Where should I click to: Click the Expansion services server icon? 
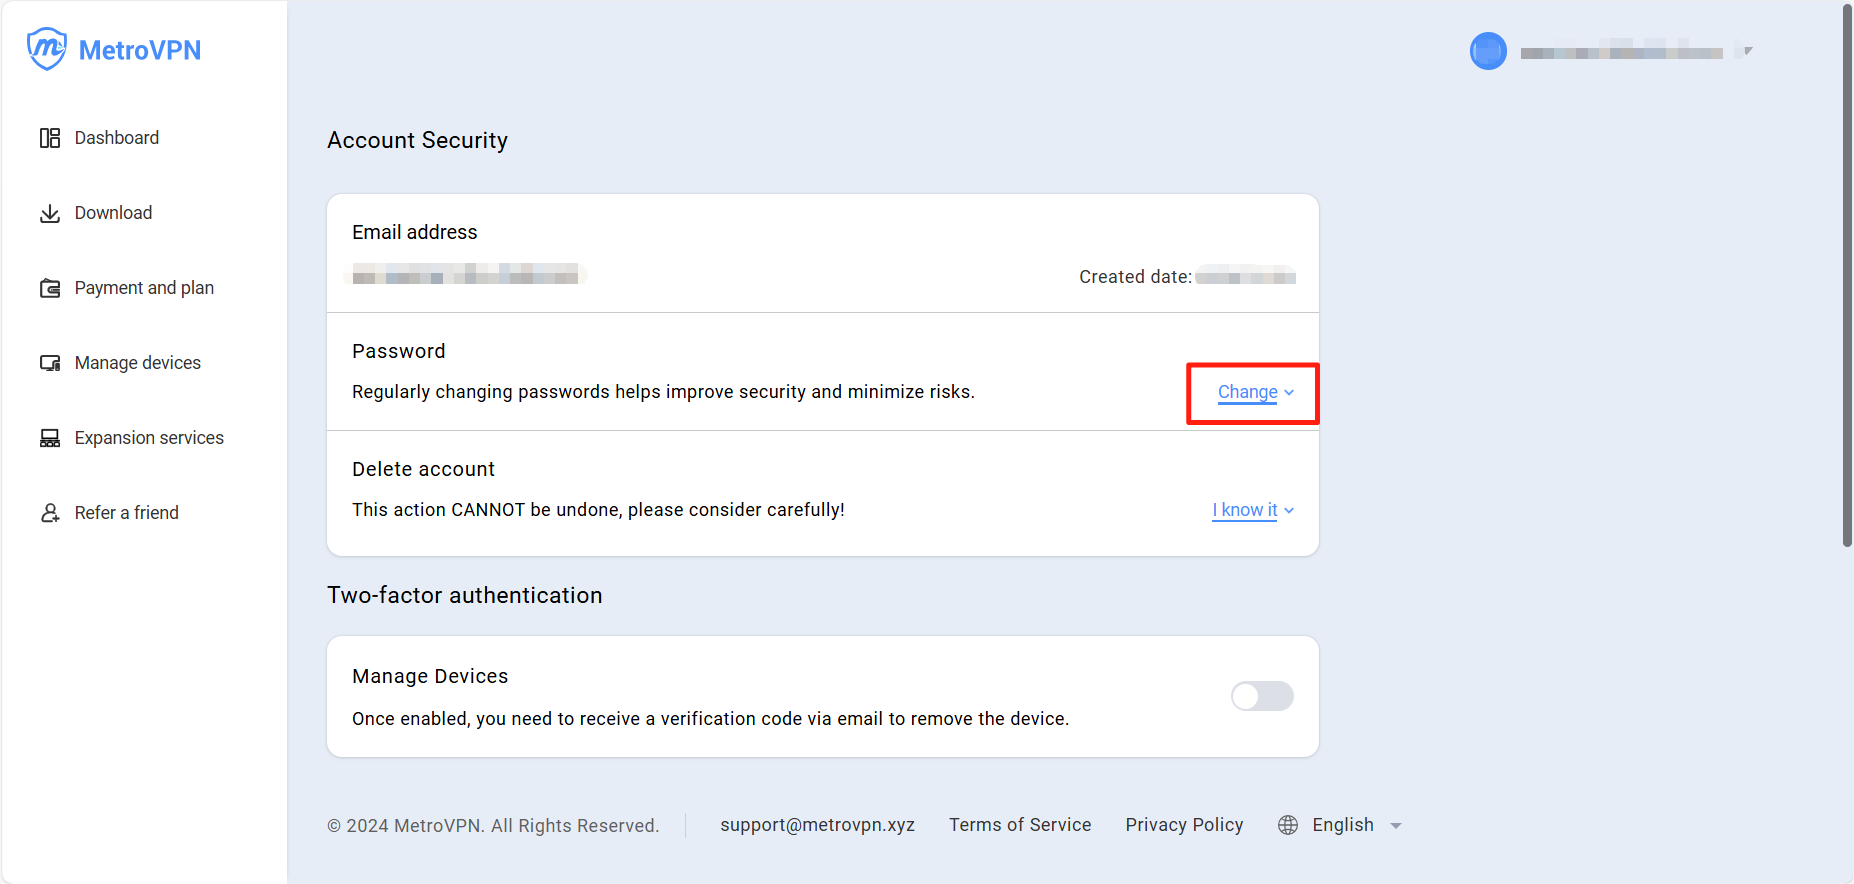(x=50, y=438)
